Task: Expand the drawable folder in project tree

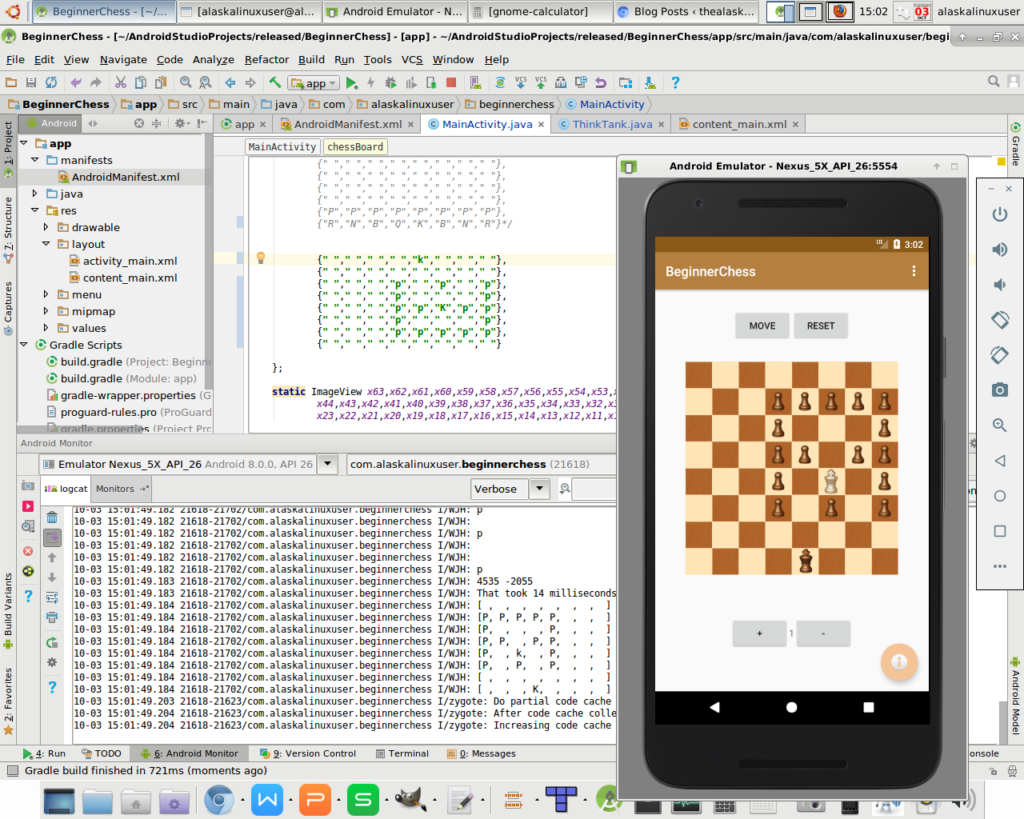Action: (x=46, y=227)
